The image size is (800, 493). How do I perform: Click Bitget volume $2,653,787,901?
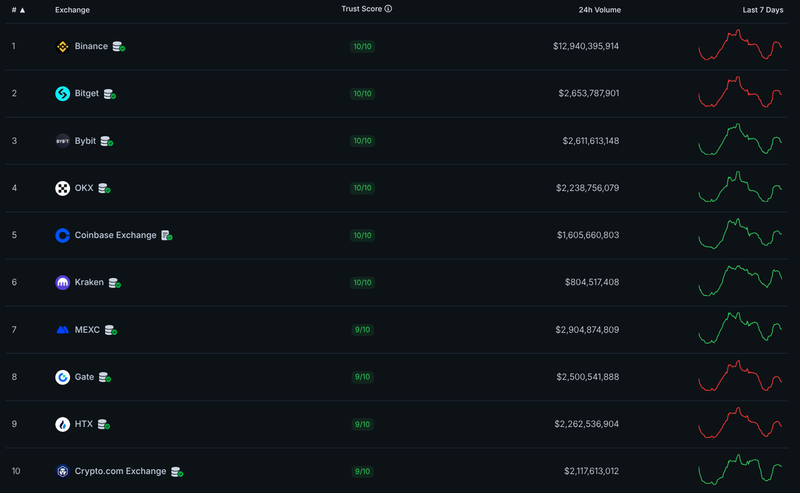[589, 93]
